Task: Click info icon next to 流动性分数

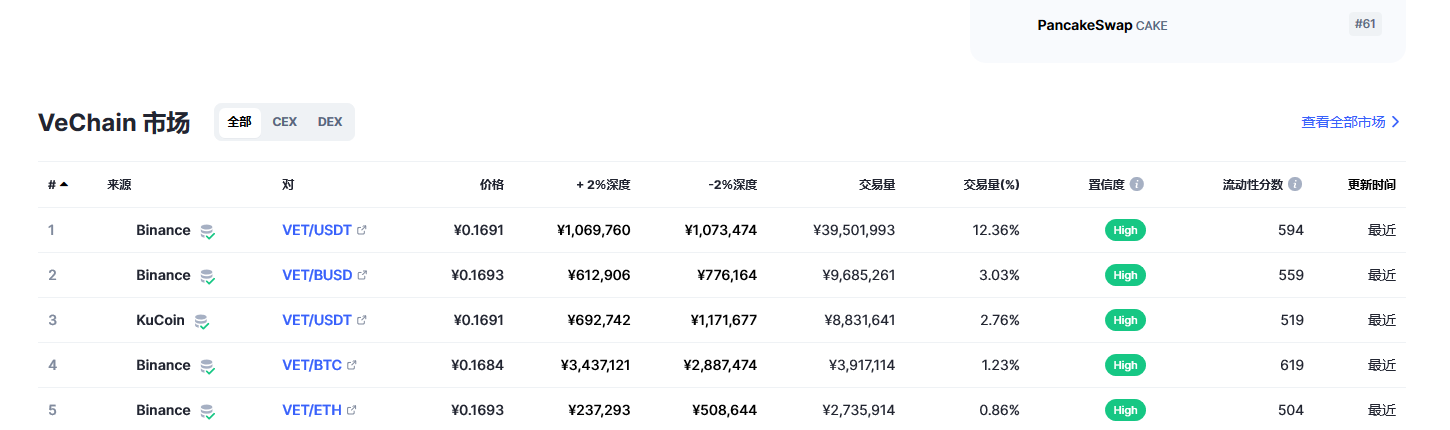Action: (1295, 185)
